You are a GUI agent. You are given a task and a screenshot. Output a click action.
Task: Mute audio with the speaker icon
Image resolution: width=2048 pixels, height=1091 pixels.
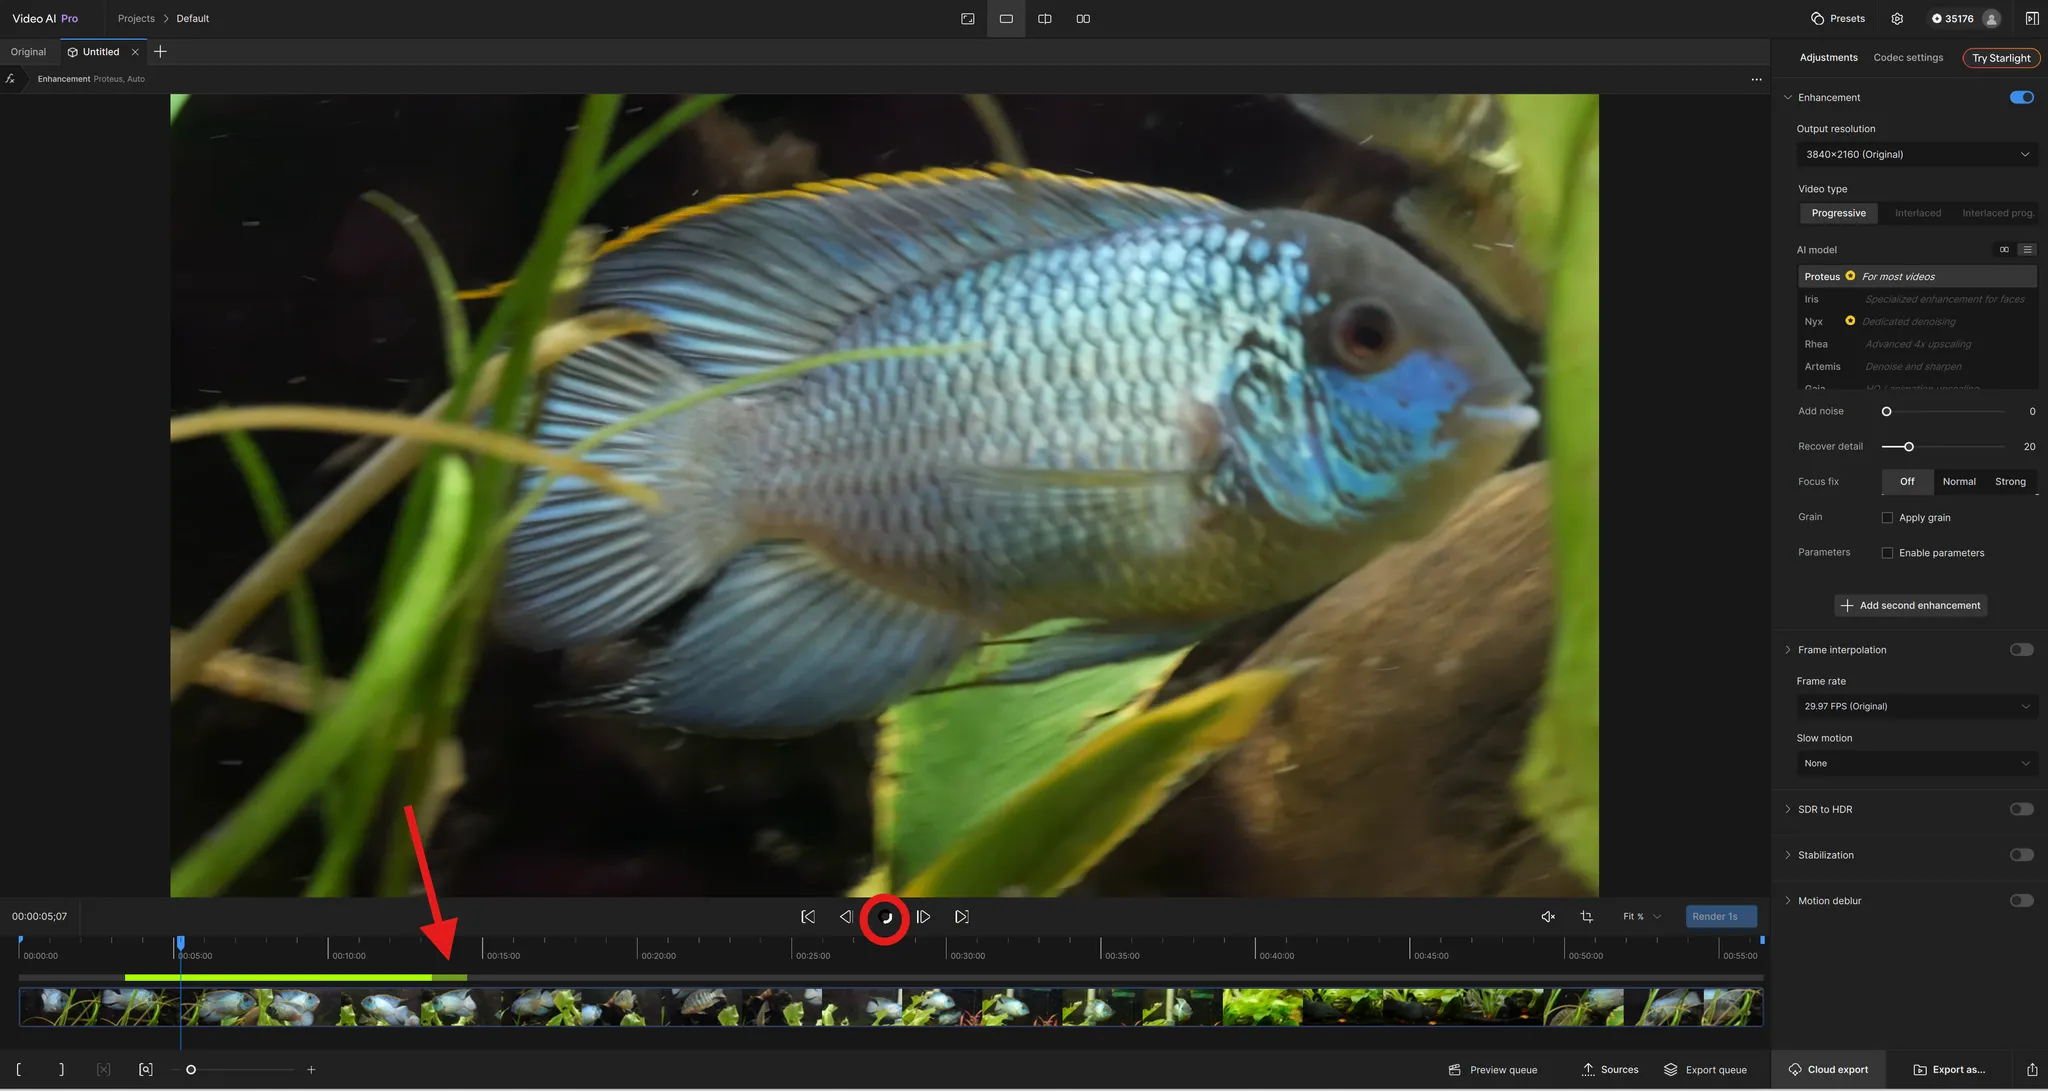(1548, 917)
